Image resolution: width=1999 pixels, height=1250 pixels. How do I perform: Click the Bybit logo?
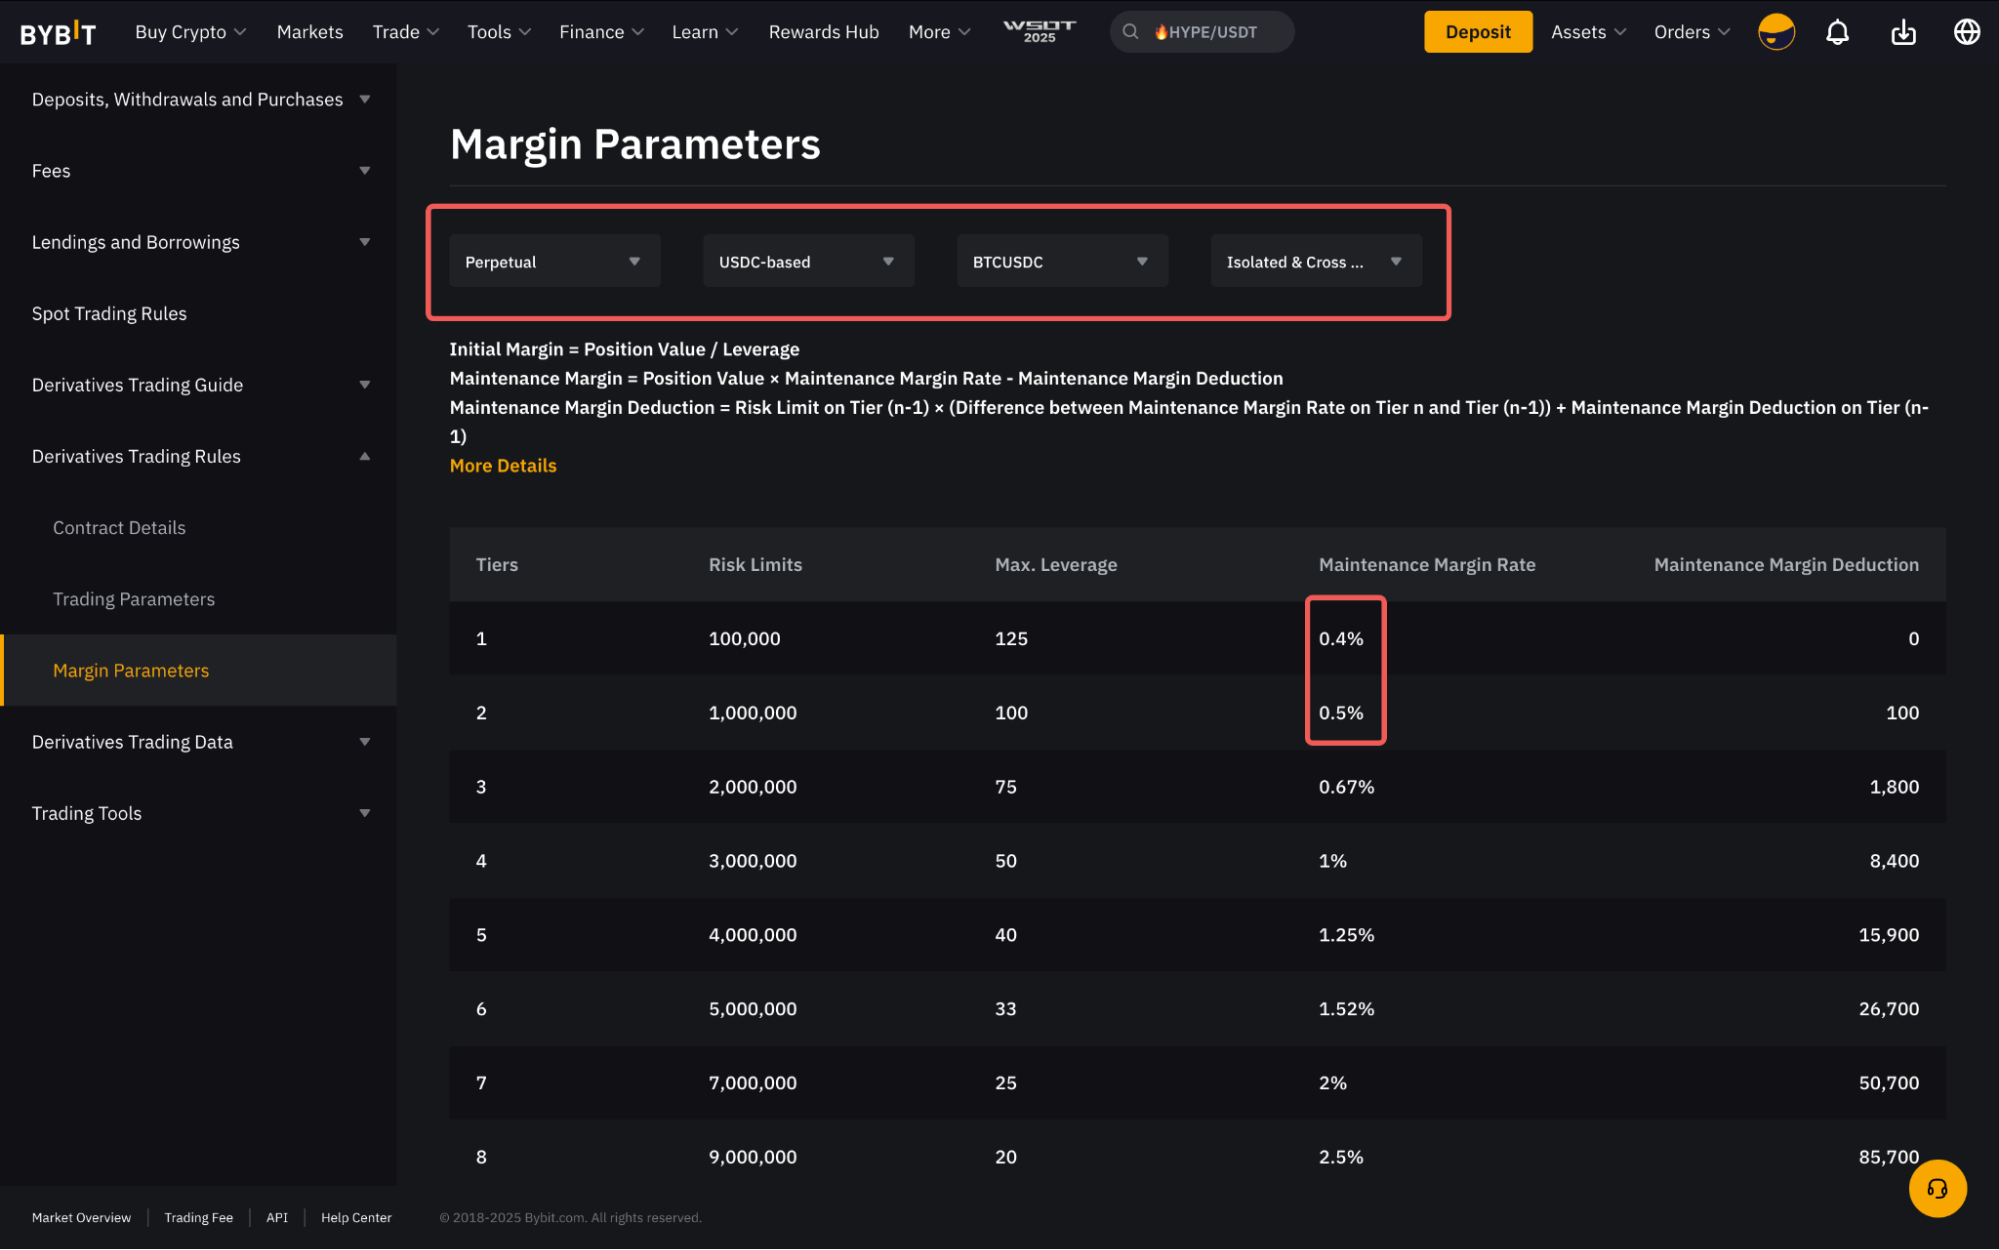coord(58,33)
